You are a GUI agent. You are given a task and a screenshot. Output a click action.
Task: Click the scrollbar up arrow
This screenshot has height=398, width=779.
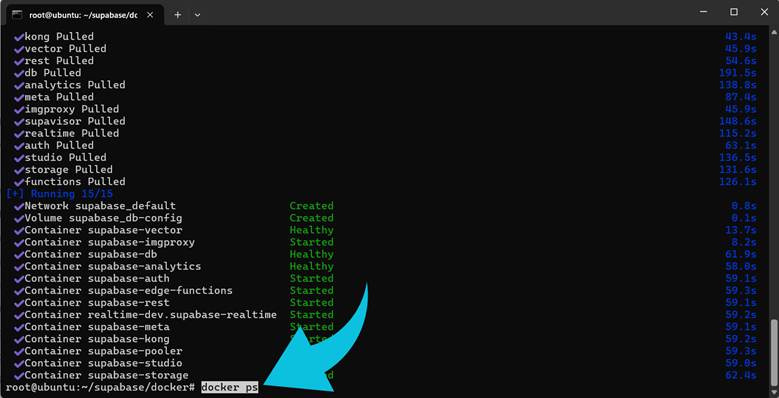(x=774, y=32)
